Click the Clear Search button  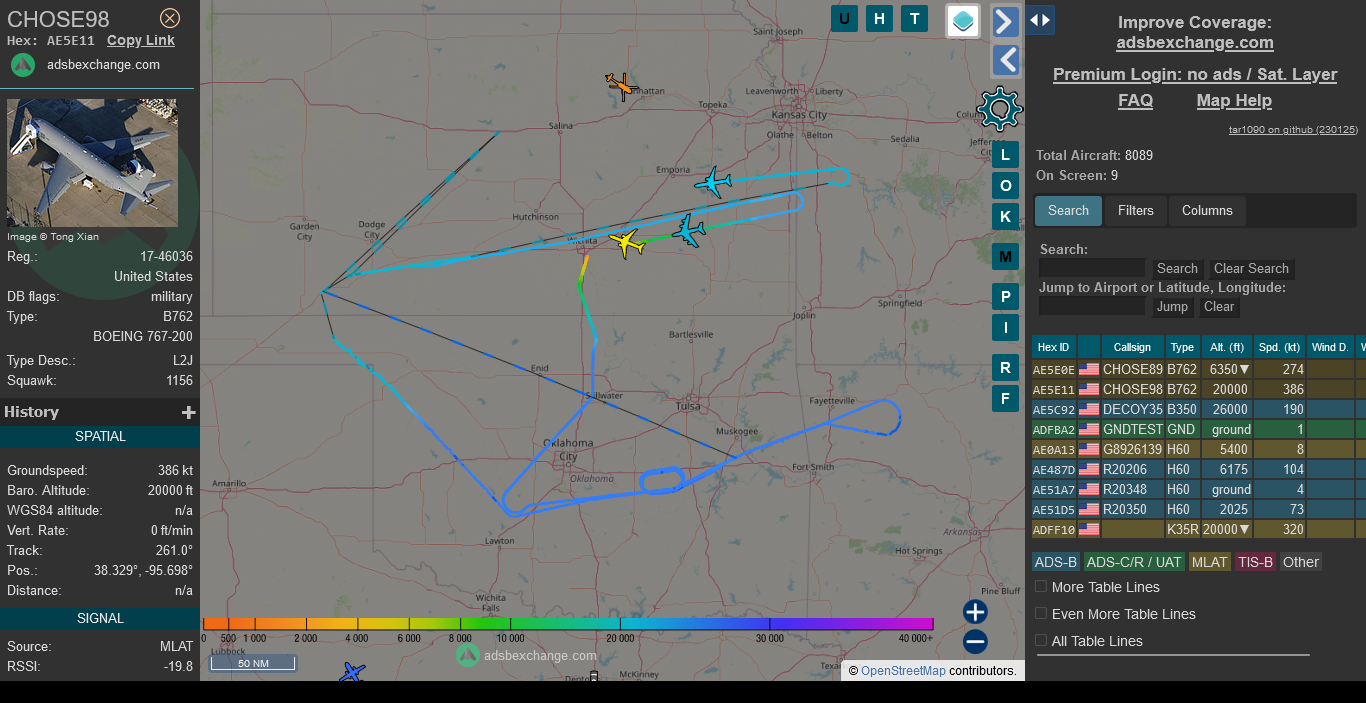[x=1251, y=268]
